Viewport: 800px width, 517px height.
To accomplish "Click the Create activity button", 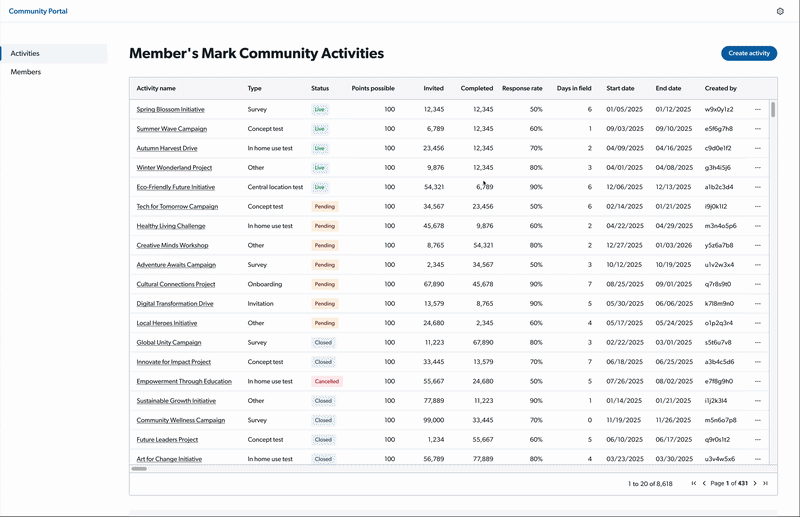I will click(748, 53).
